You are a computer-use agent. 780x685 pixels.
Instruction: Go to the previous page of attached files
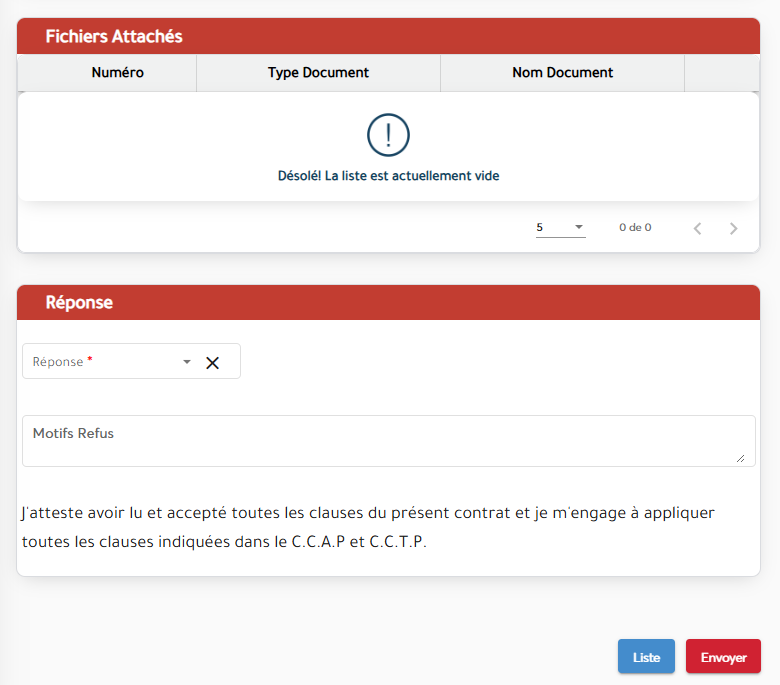pos(697,228)
